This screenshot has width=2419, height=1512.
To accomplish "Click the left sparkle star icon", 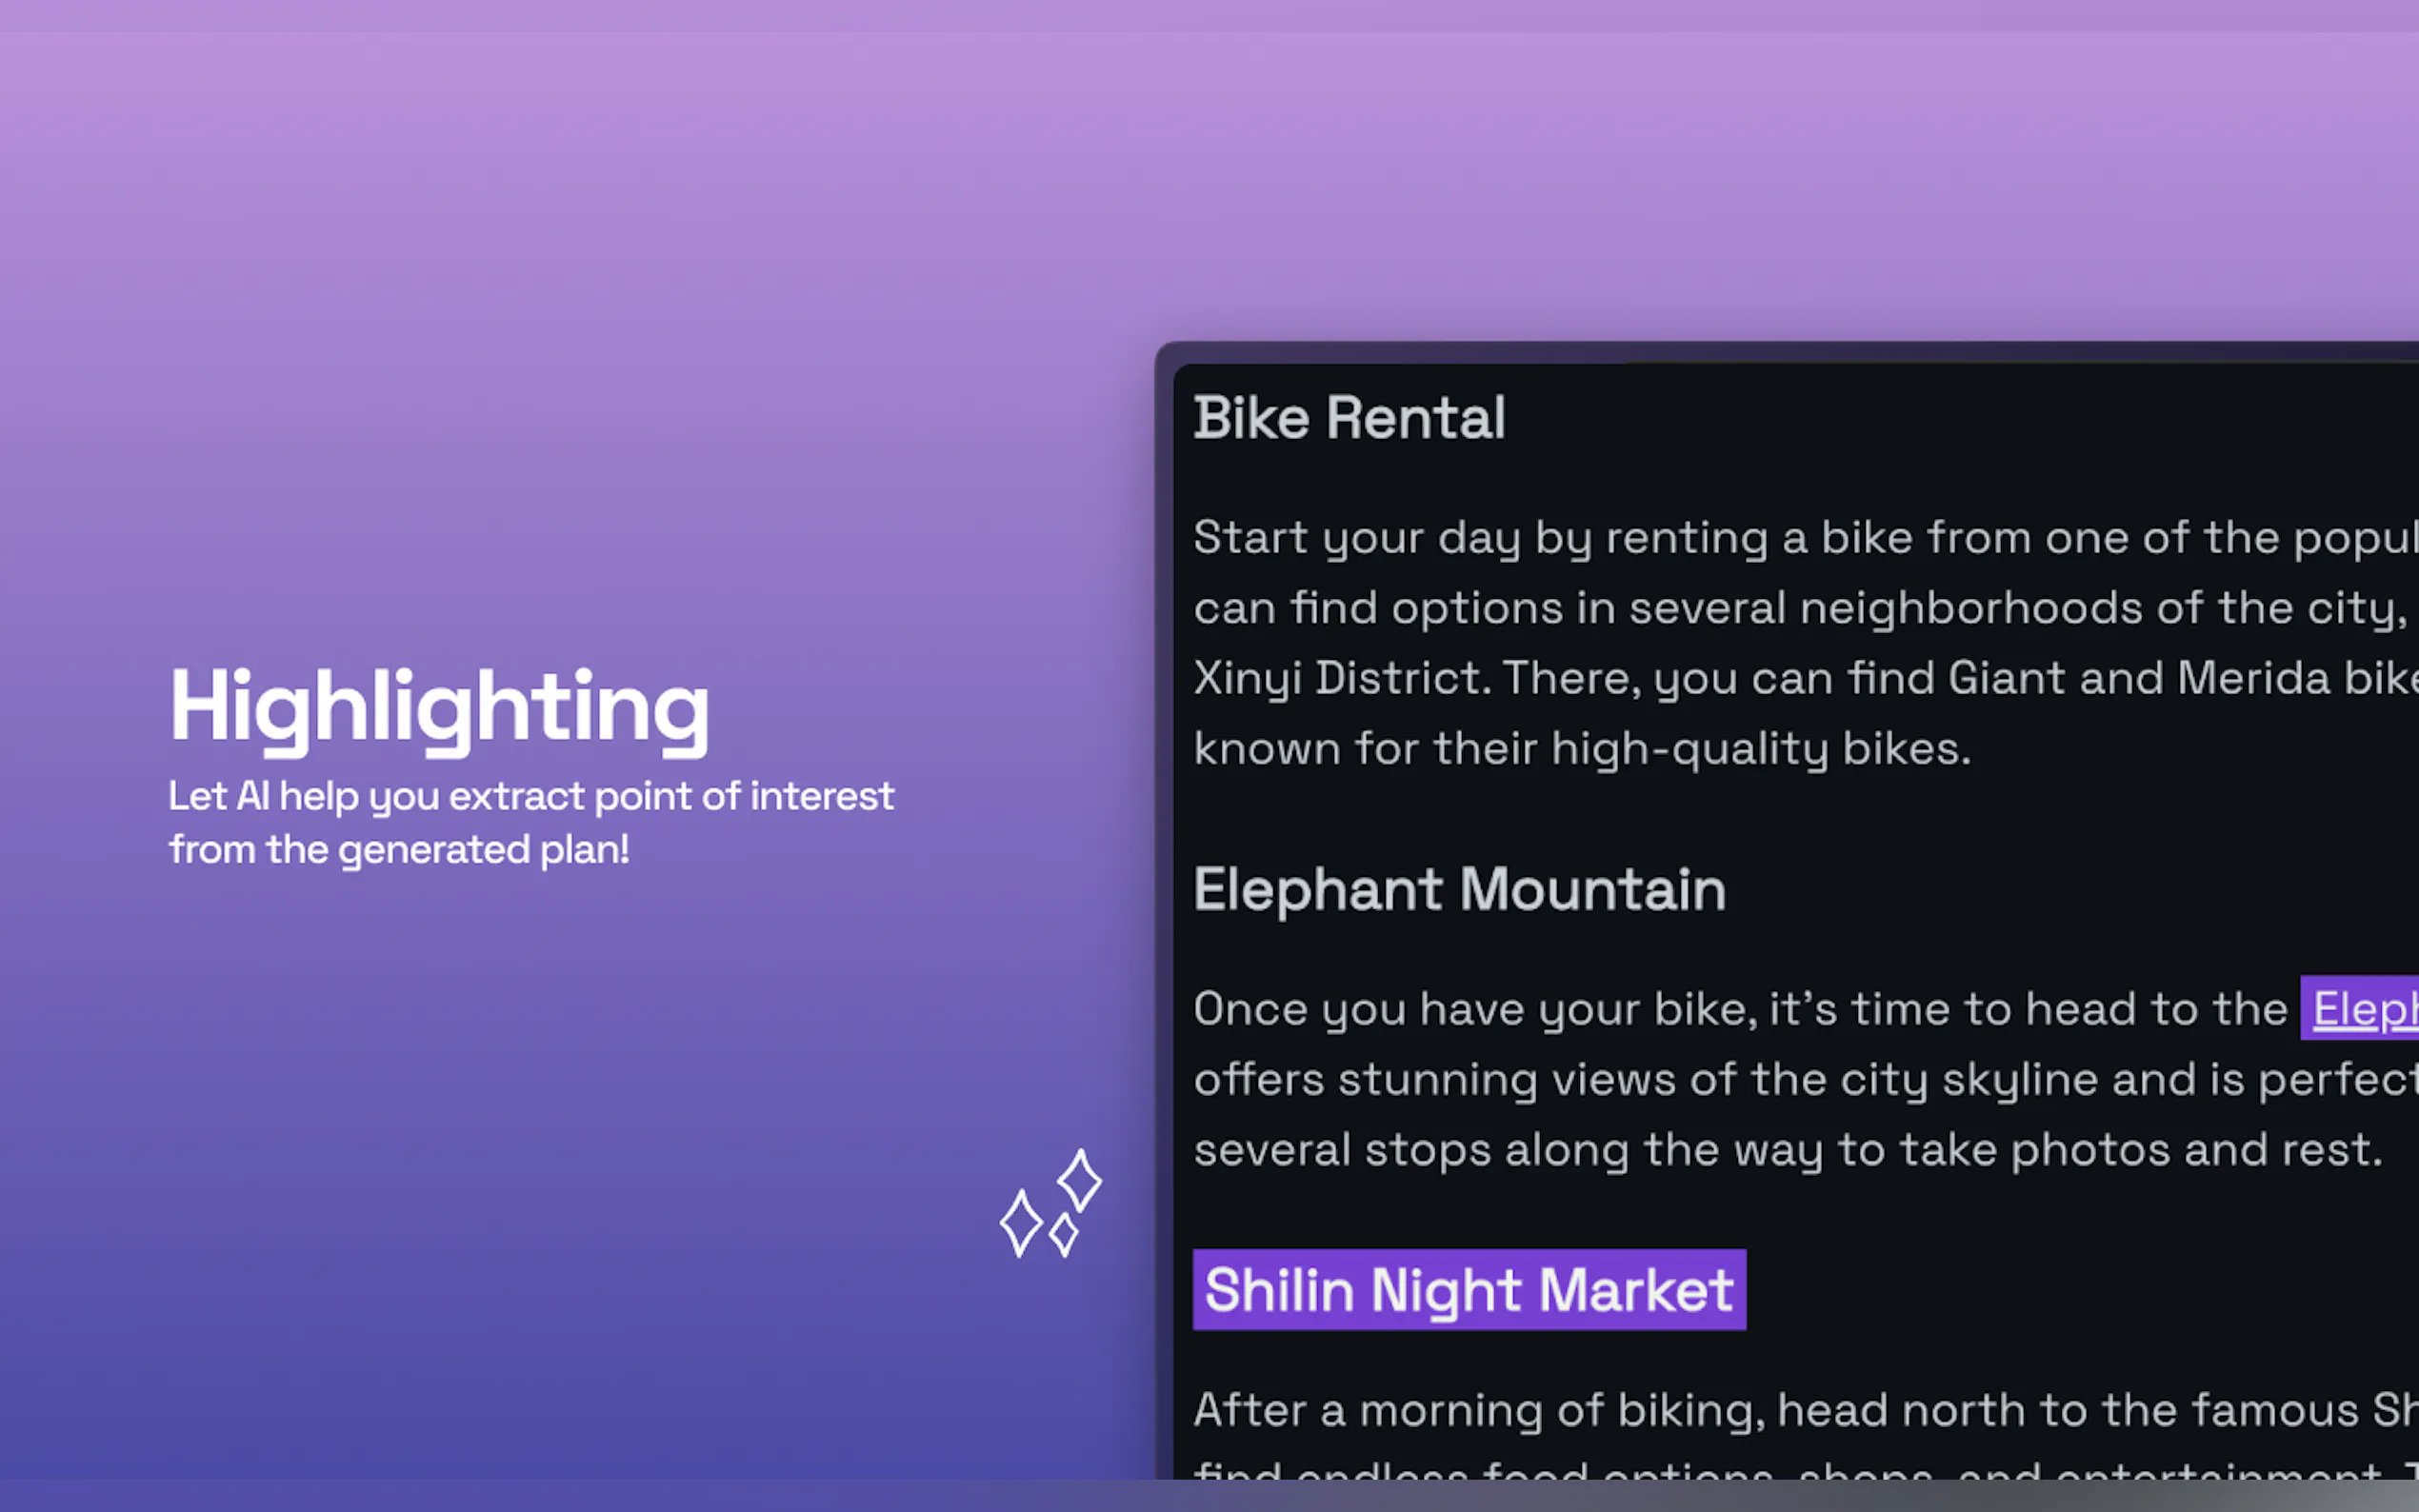I will [x=1021, y=1222].
